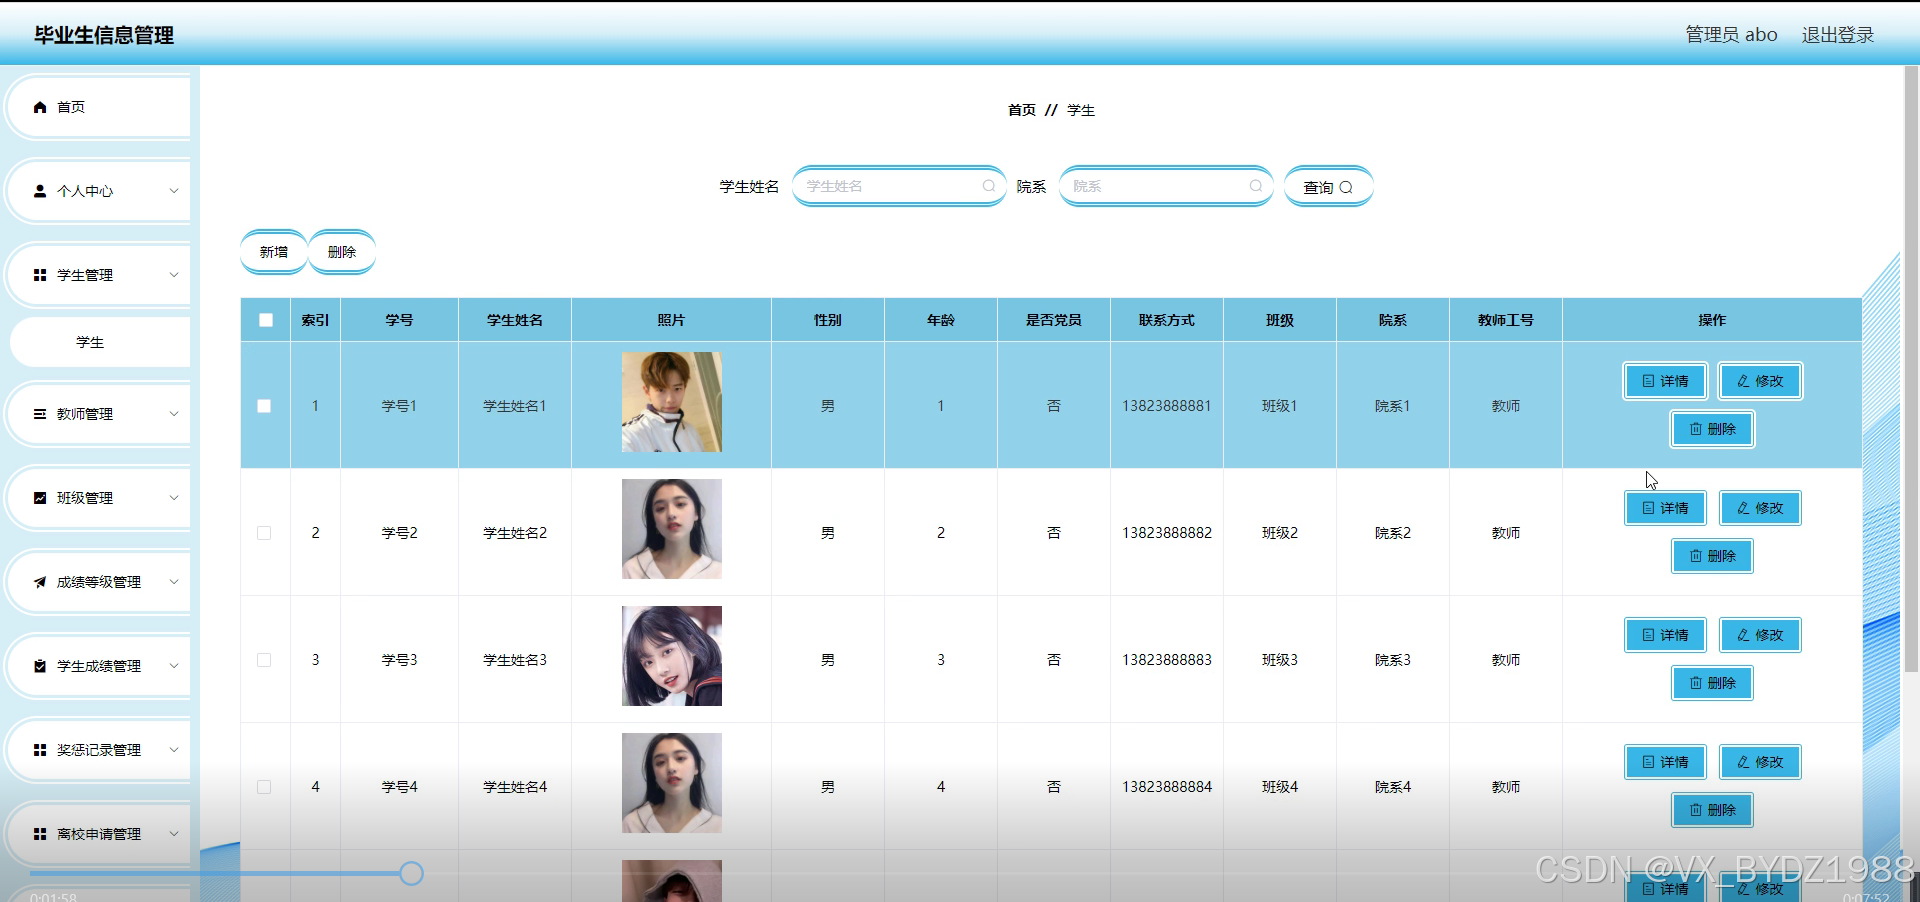Open 学生成绩管理 in the sidebar
The height and width of the screenshot is (902, 1920).
[x=98, y=666]
